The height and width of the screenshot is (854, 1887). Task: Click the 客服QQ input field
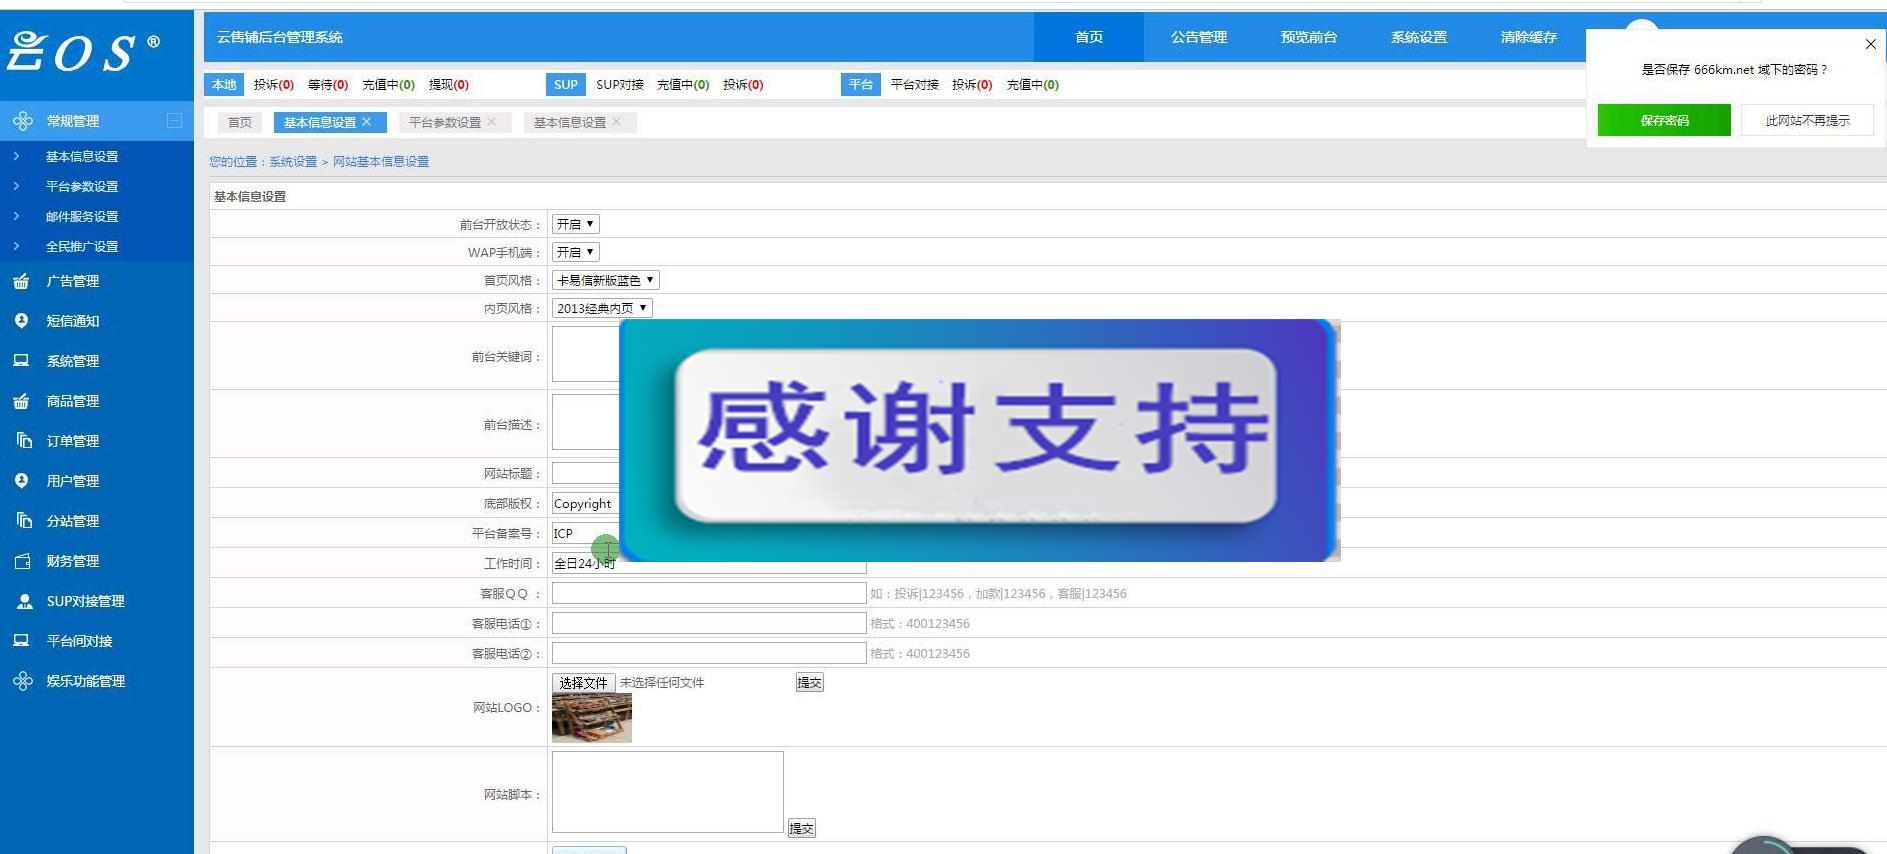[708, 593]
